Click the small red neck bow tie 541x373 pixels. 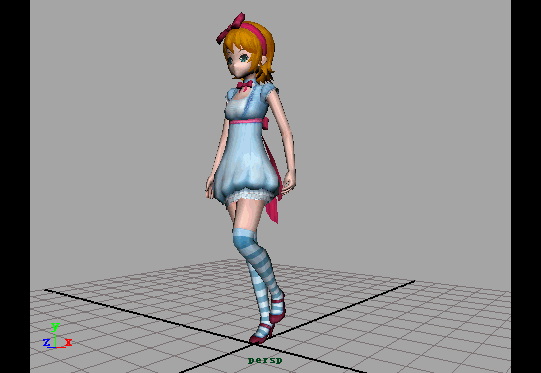point(244,85)
